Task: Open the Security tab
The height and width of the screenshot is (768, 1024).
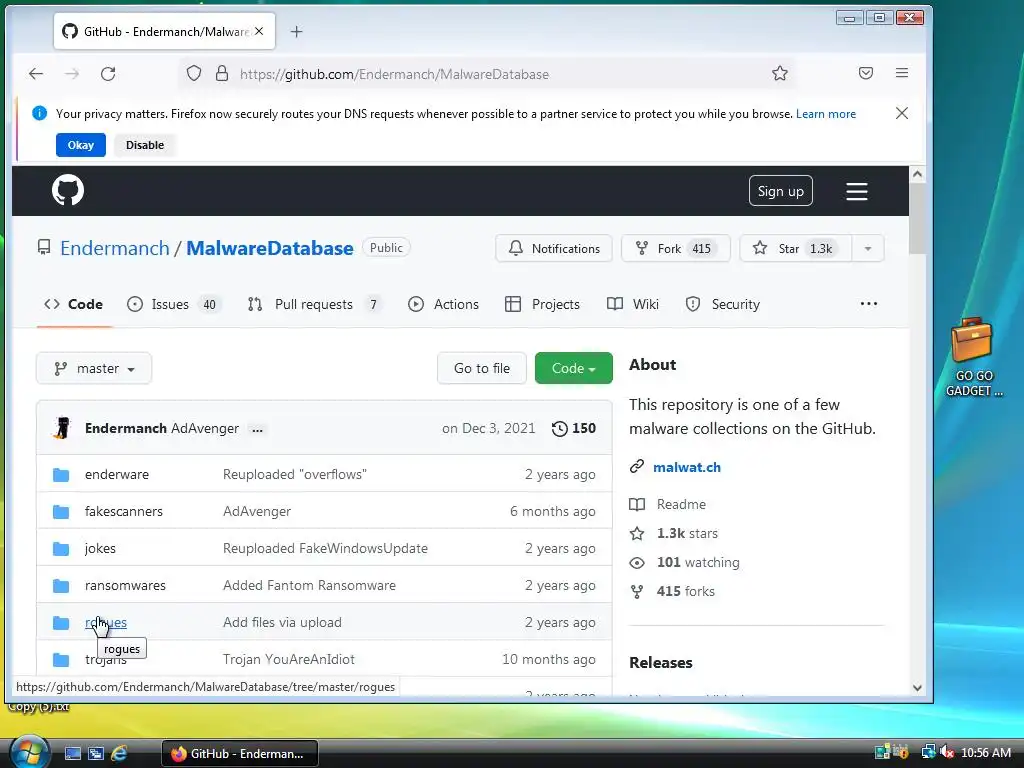Action: (x=723, y=304)
